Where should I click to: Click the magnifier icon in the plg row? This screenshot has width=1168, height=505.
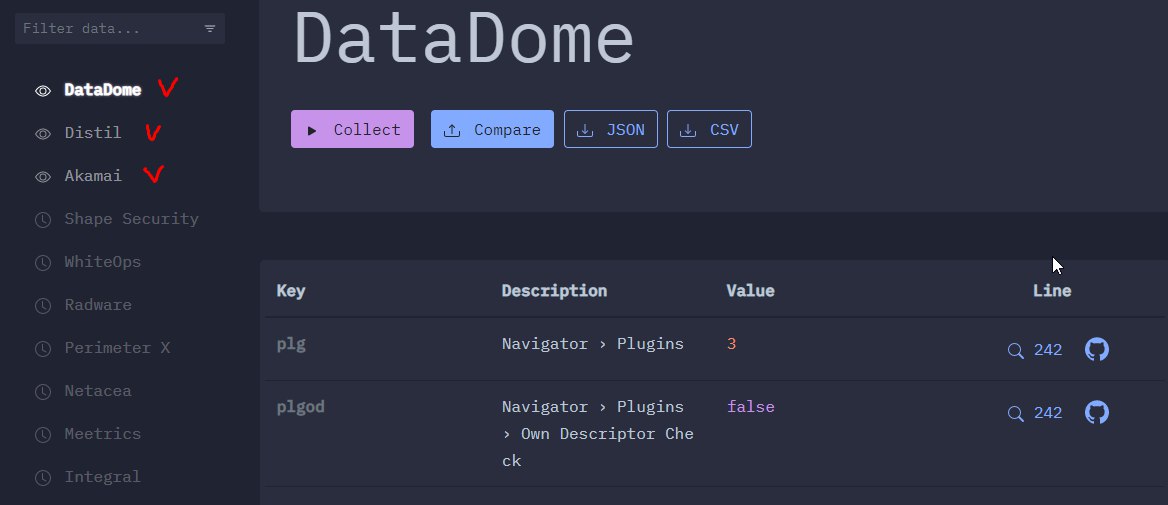[x=1015, y=351]
